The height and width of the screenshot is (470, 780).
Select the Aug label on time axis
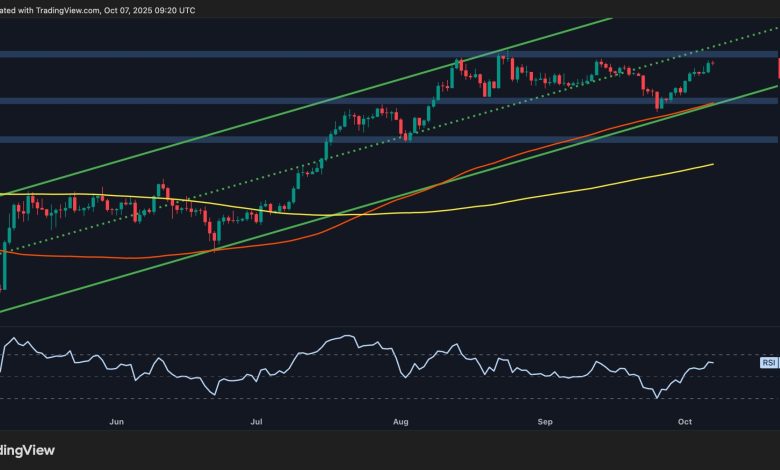(401, 423)
